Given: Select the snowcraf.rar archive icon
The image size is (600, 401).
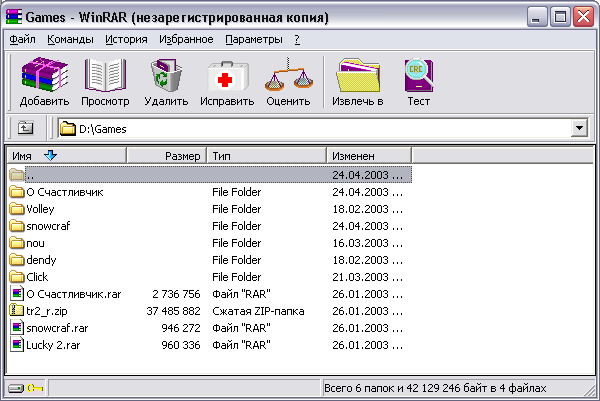Looking at the screenshot, I should (x=17, y=328).
